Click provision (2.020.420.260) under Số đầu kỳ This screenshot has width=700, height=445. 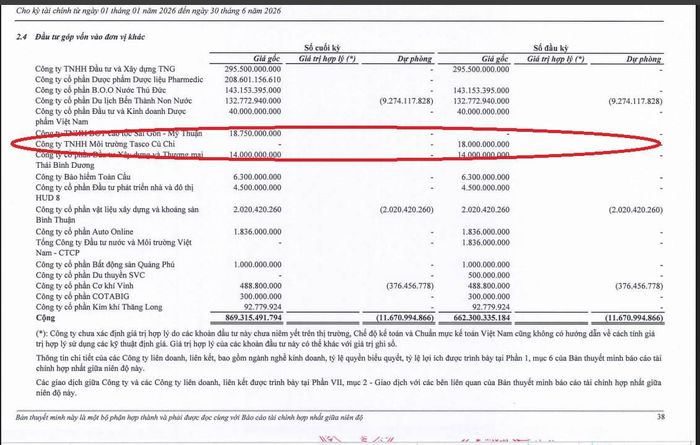pos(636,210)
